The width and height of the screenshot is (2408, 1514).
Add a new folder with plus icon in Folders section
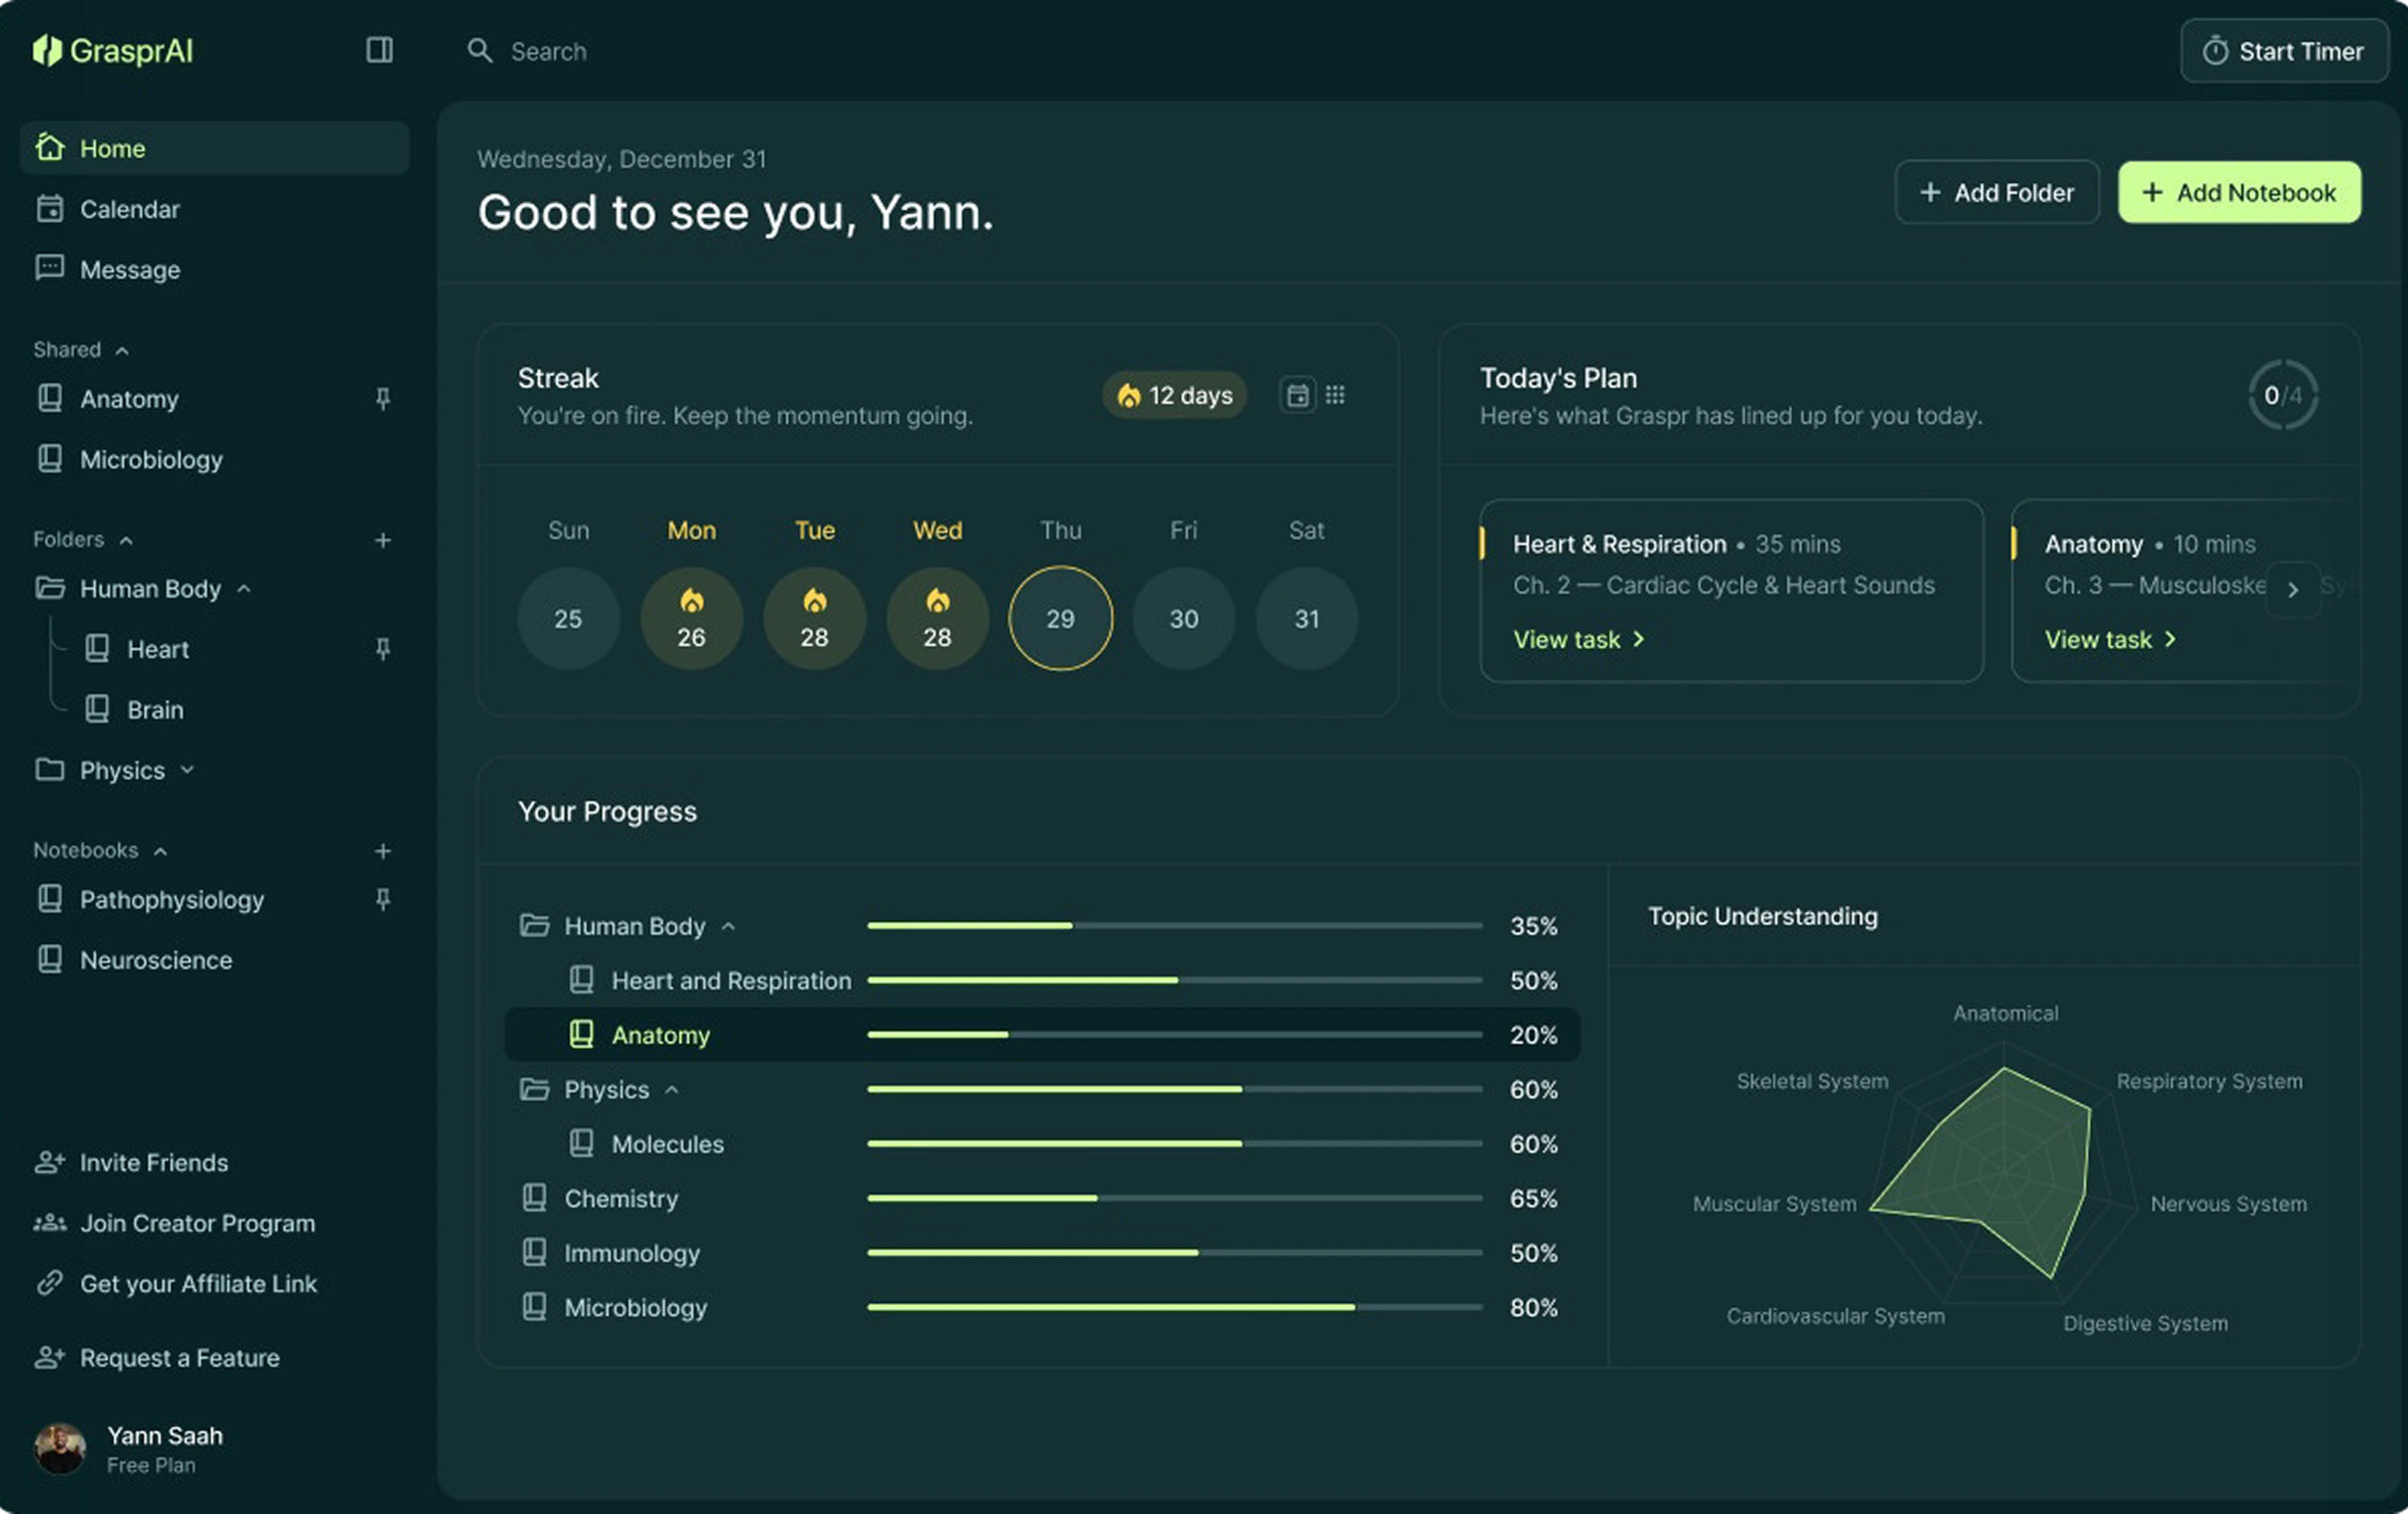pyautogui.click(x=382, y=540)
